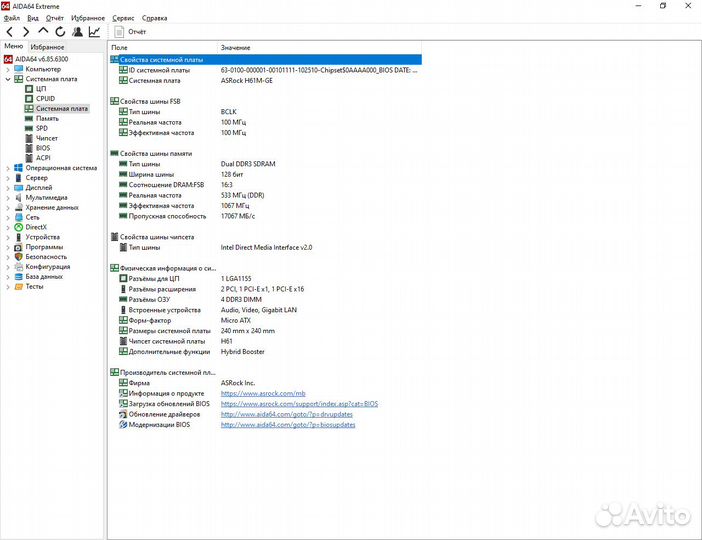The width and height of the screenshot is (702, 540).
Task: Open the Сервис menu
Action: point(123,18)
